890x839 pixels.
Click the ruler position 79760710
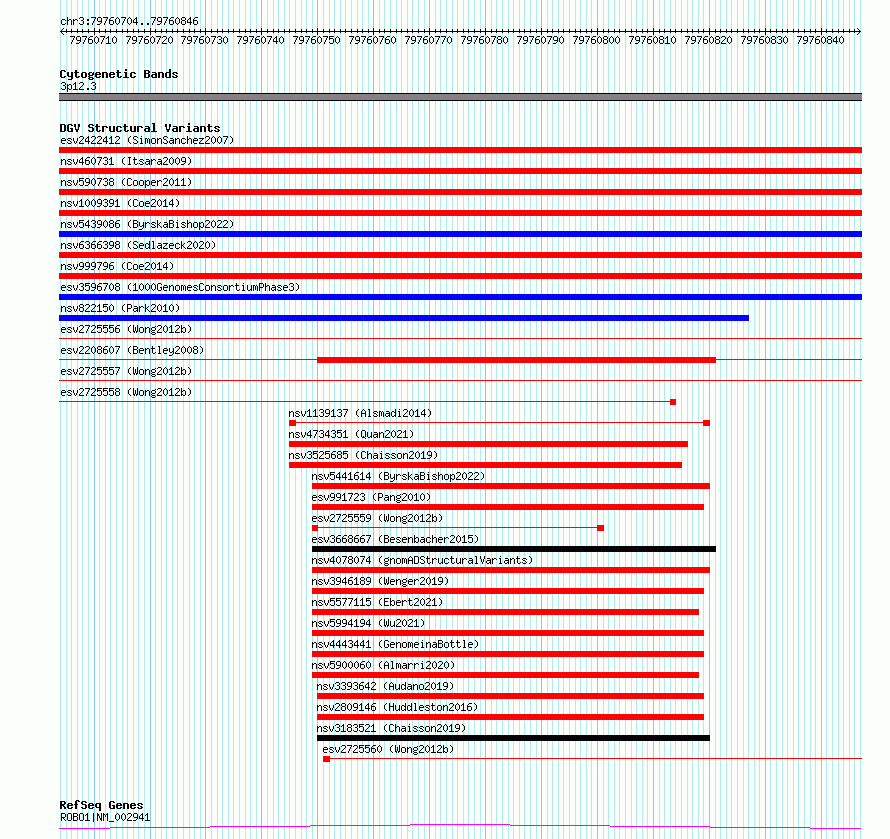[x=93, y=40]
